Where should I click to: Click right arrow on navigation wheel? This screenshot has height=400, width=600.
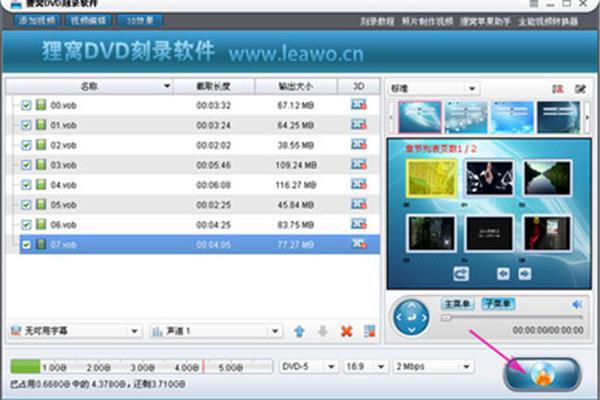pyautogui.click(x=424, y=317)
